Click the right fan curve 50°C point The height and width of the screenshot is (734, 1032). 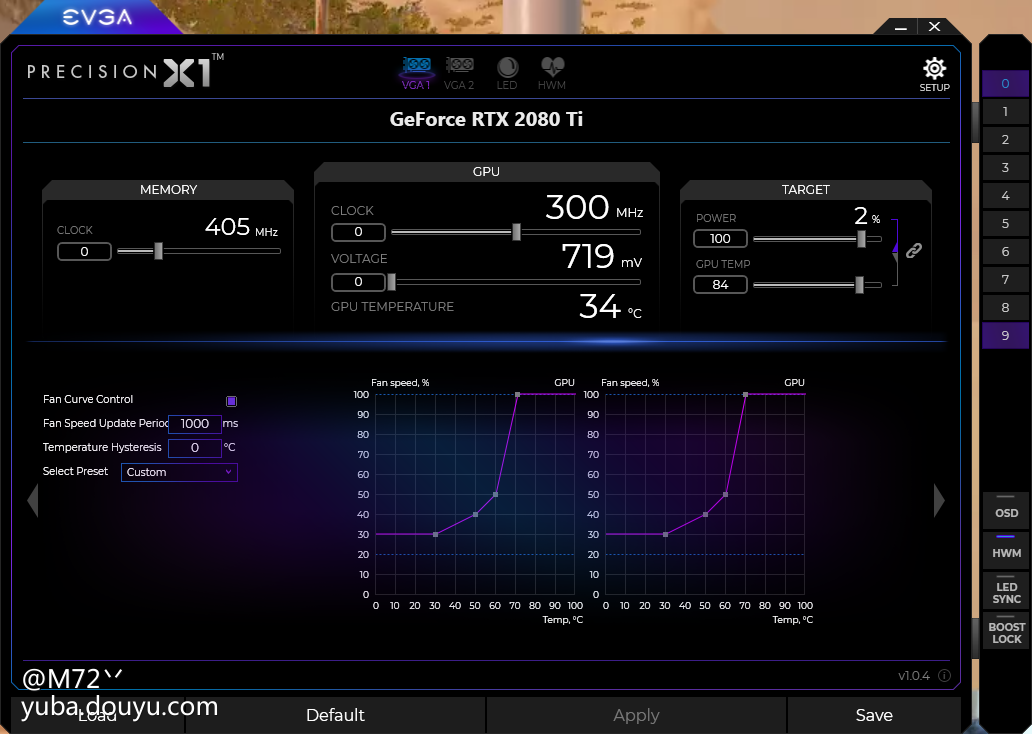706,514
